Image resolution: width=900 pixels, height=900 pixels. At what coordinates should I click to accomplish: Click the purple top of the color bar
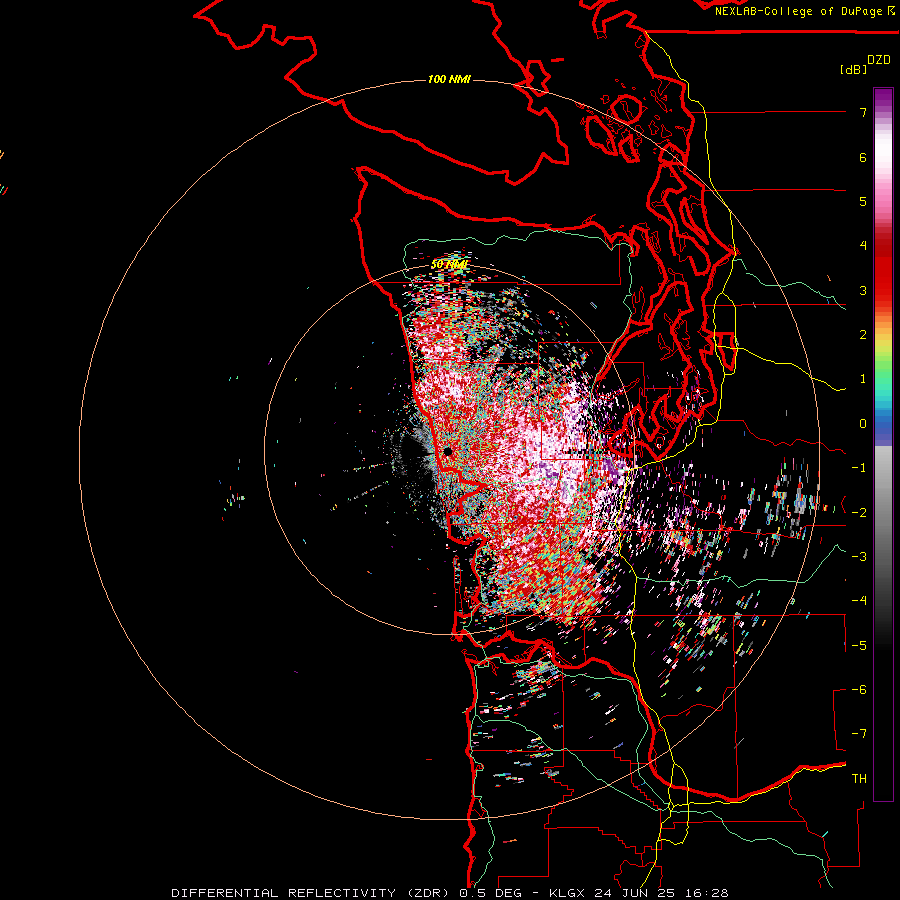point(883,98)
